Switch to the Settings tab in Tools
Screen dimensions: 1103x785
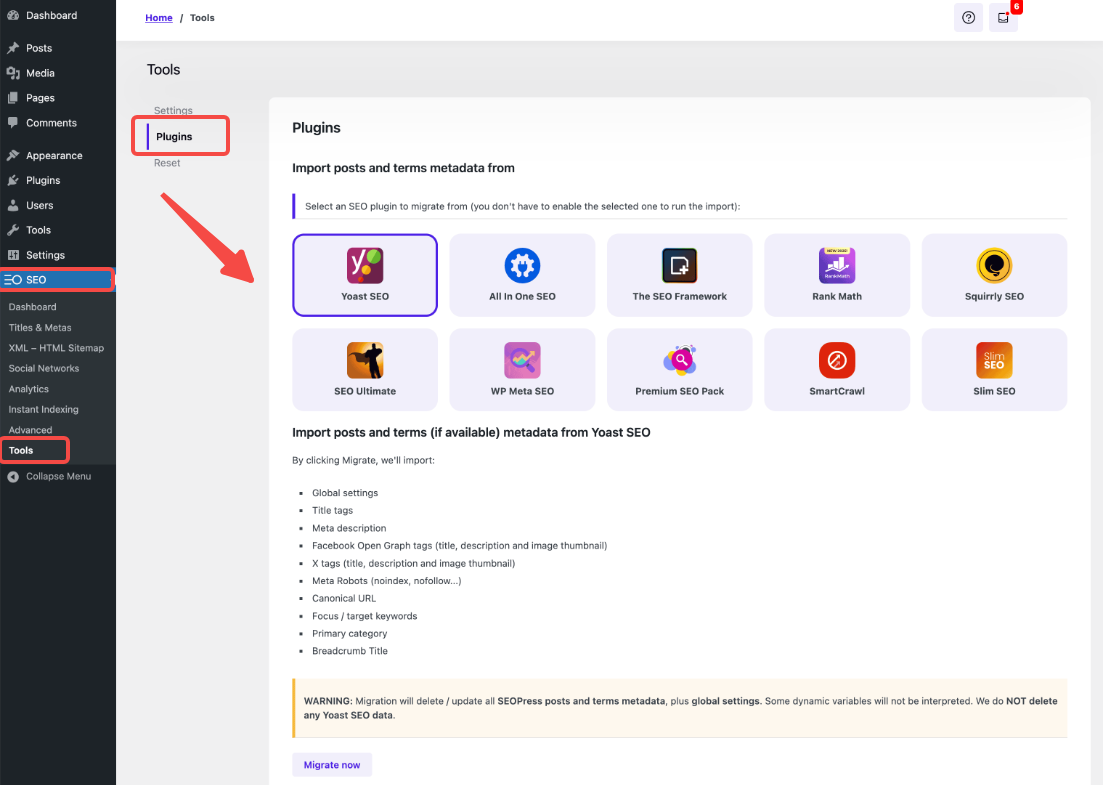click(173, 111)
